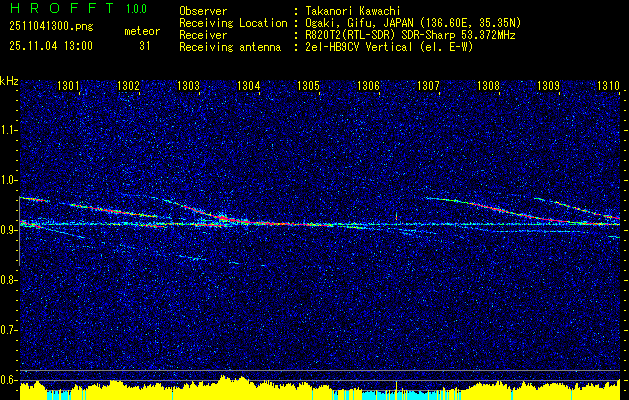Click the 1301 time marker
Screen dimensions: 629x400
point(69,85)
